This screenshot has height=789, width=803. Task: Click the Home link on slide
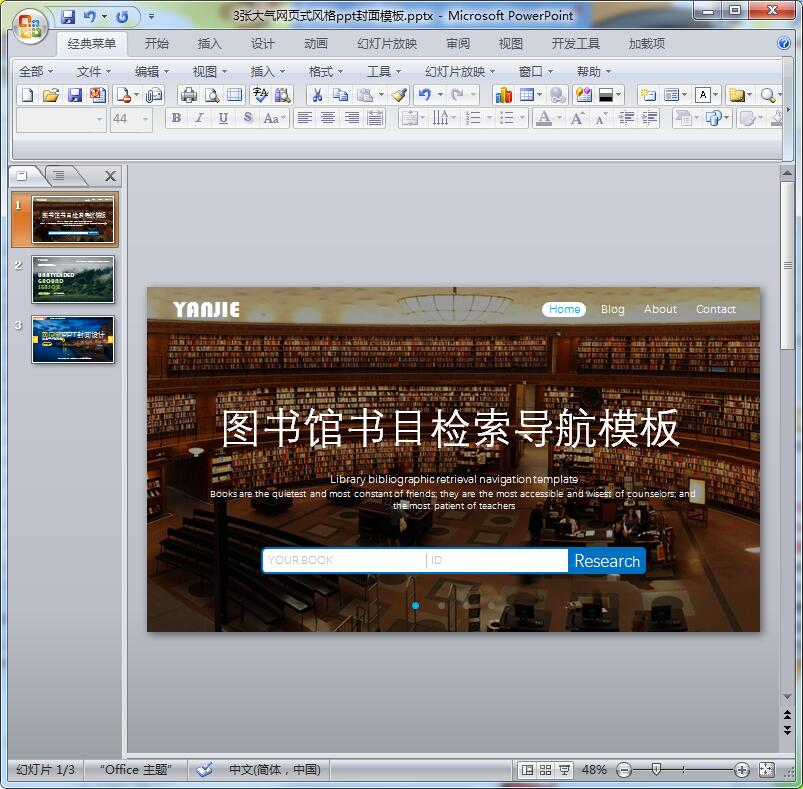click(564, 309)
